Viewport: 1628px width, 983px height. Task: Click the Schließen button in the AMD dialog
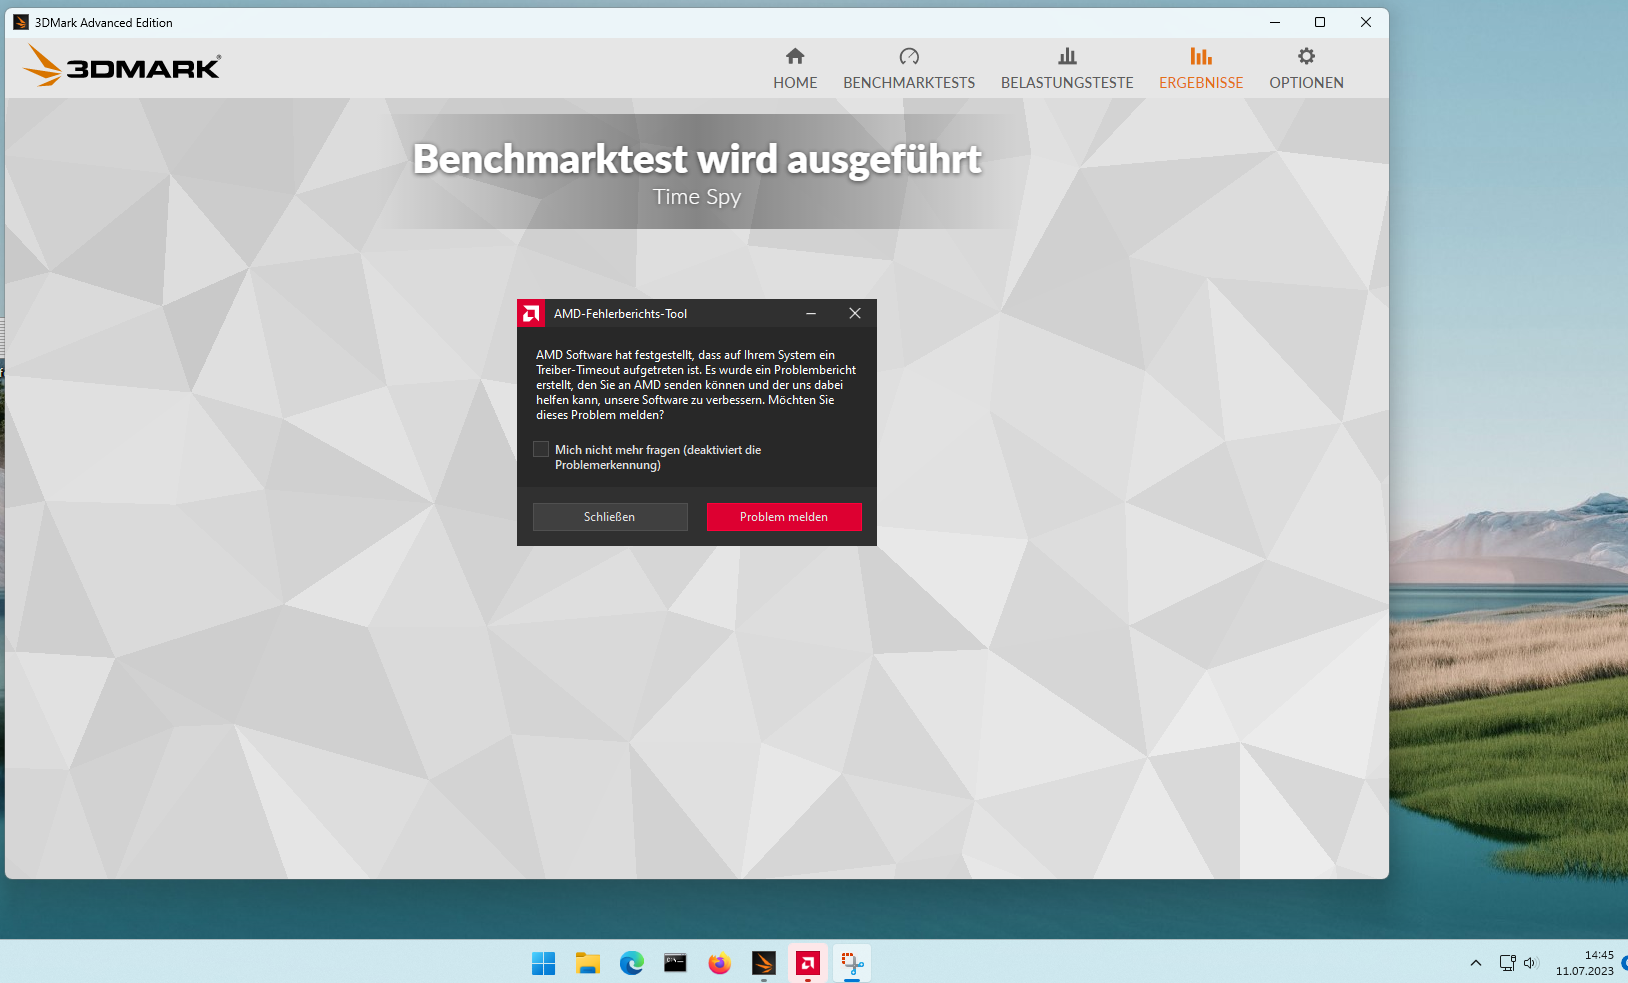(610, 517)
